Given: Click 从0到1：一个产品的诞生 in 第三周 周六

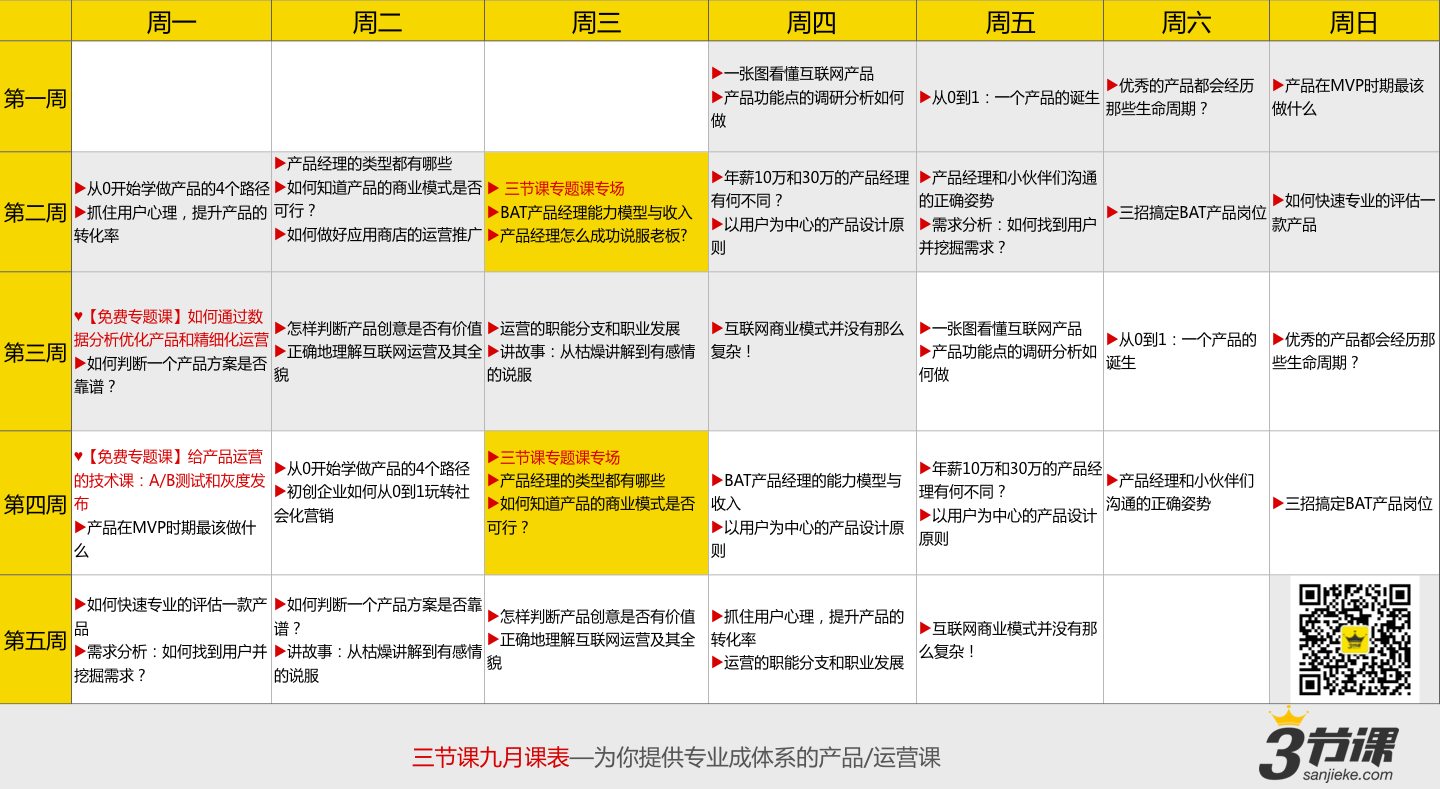Looking at the screenshot, I should tap(1182, 352).
